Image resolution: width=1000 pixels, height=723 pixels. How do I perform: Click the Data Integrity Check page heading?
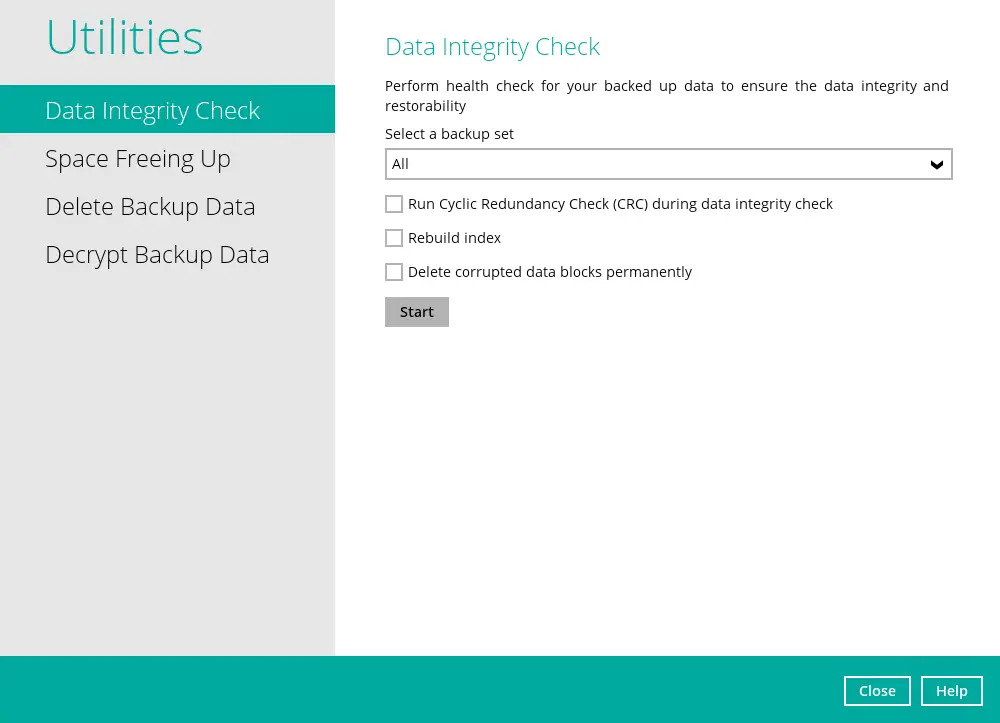coord(492,47)
